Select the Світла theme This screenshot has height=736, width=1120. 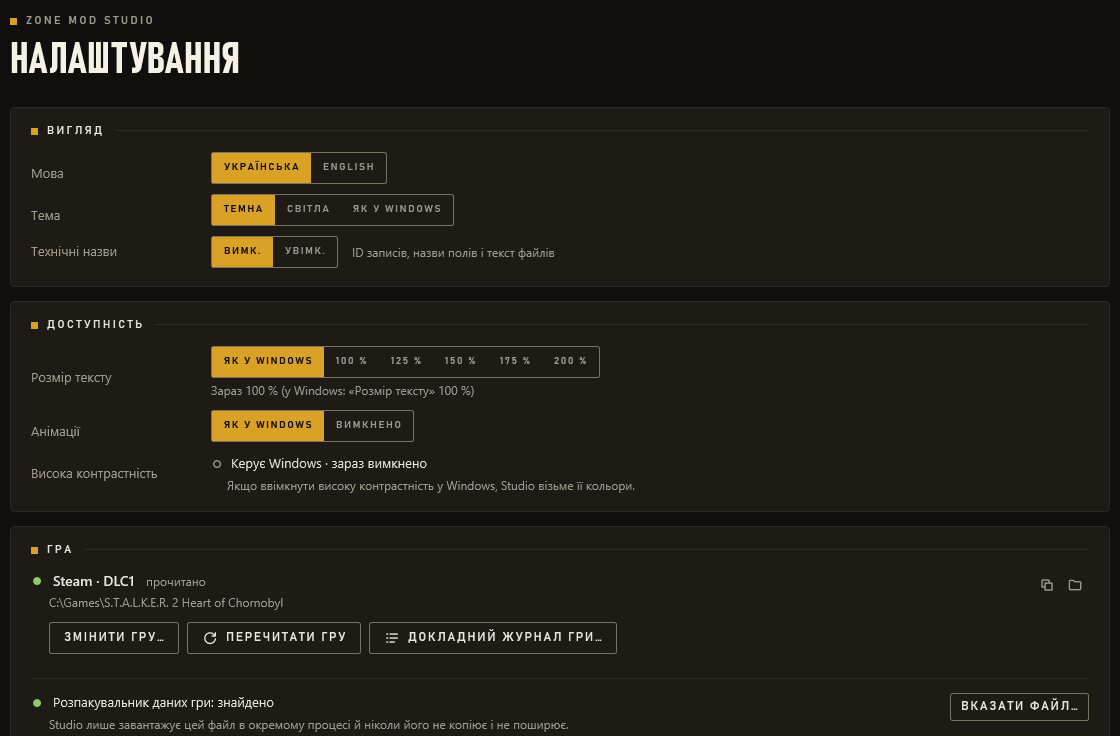point(308,209)
